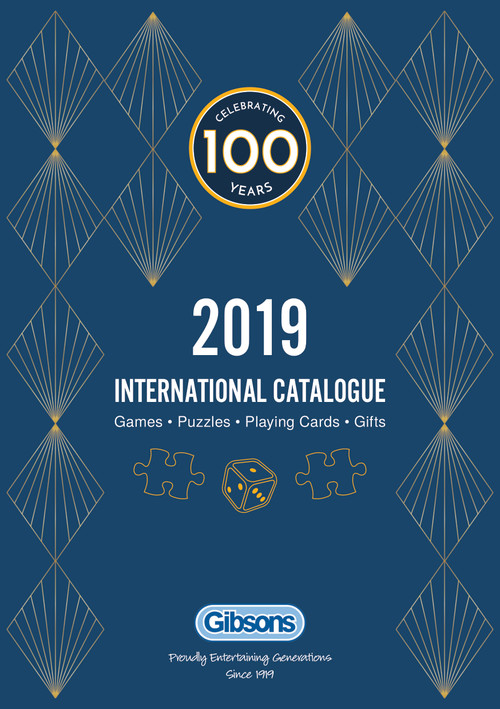Click the word Gifts
Viewport: 500px width, 709px height.
(370, 422)
